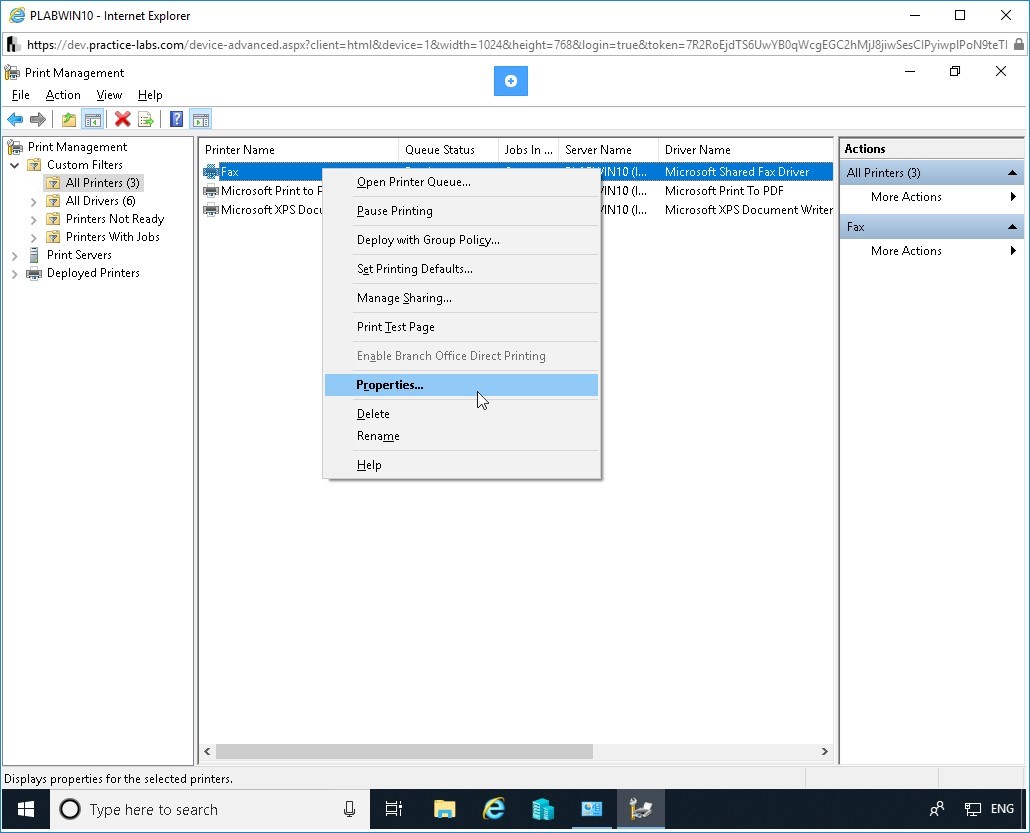Viewport: 1030px width, 833px height.
Task: Choose Open Printer Queue... from context menu
Action: tap(461, 182)
